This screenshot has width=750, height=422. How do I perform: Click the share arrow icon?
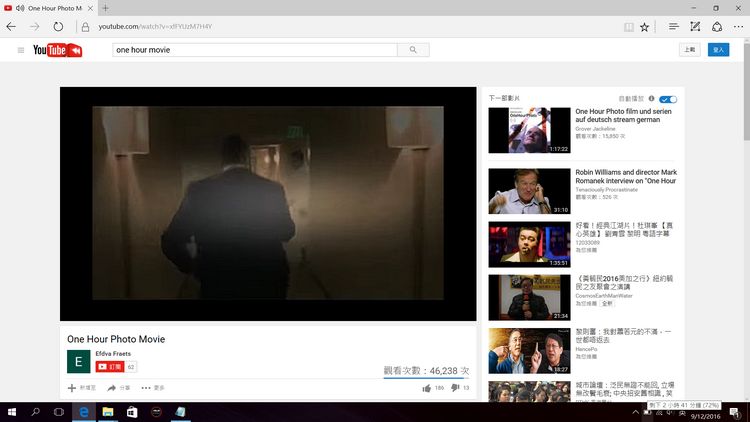pos(111,388)
